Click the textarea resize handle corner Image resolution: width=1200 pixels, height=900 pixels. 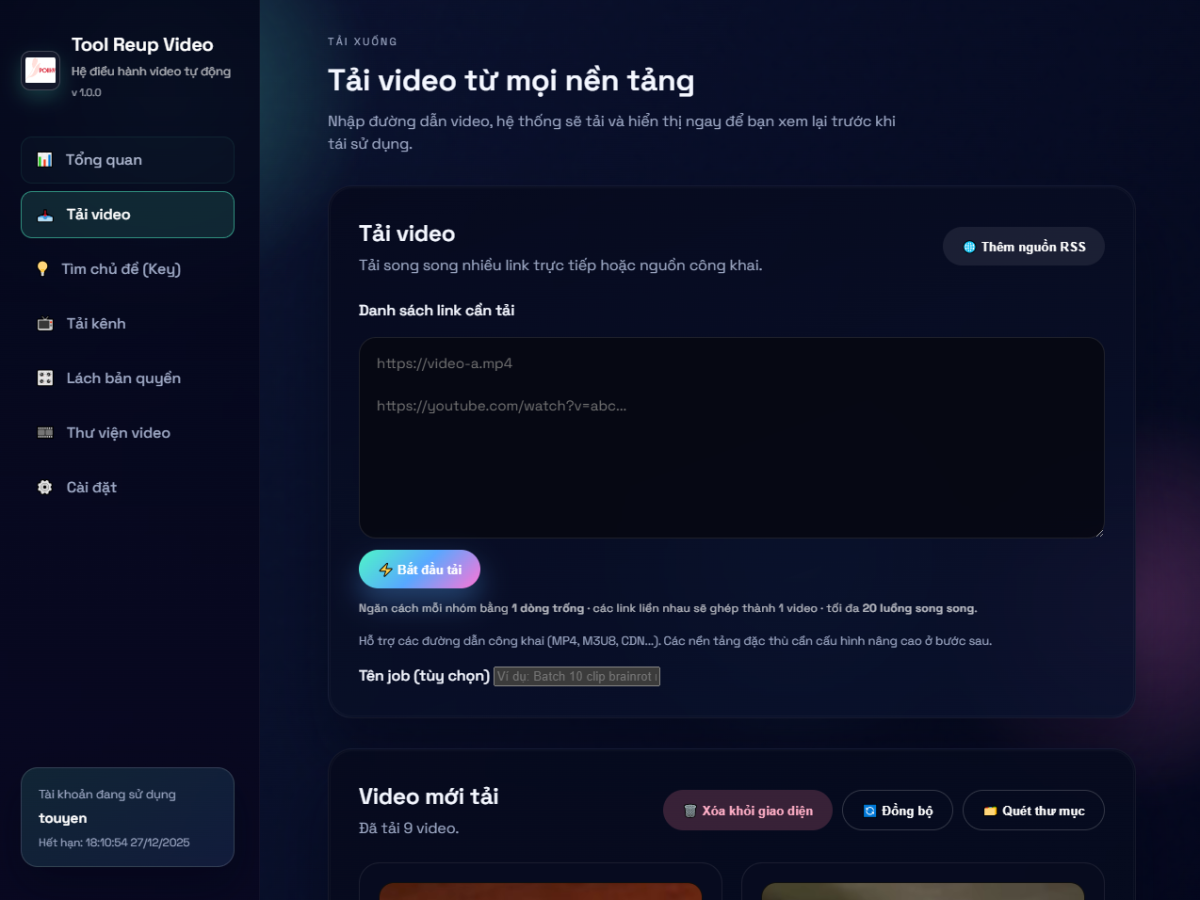pos(1099,532)
